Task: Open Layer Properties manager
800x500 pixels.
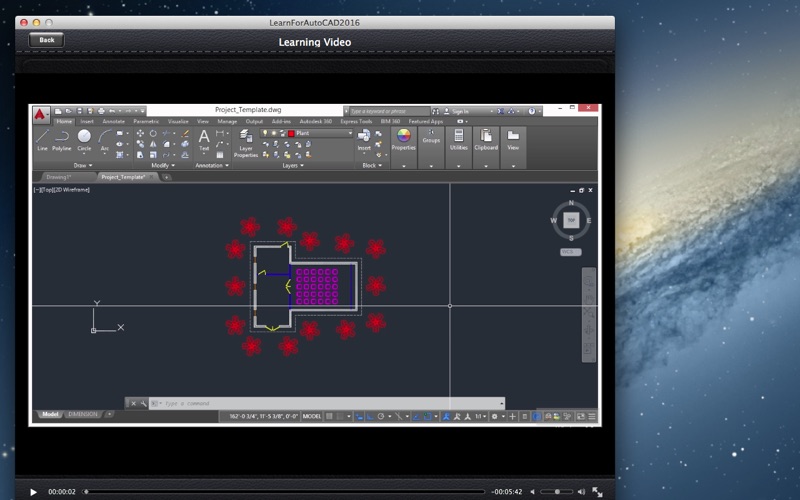Action: (246, 143)
